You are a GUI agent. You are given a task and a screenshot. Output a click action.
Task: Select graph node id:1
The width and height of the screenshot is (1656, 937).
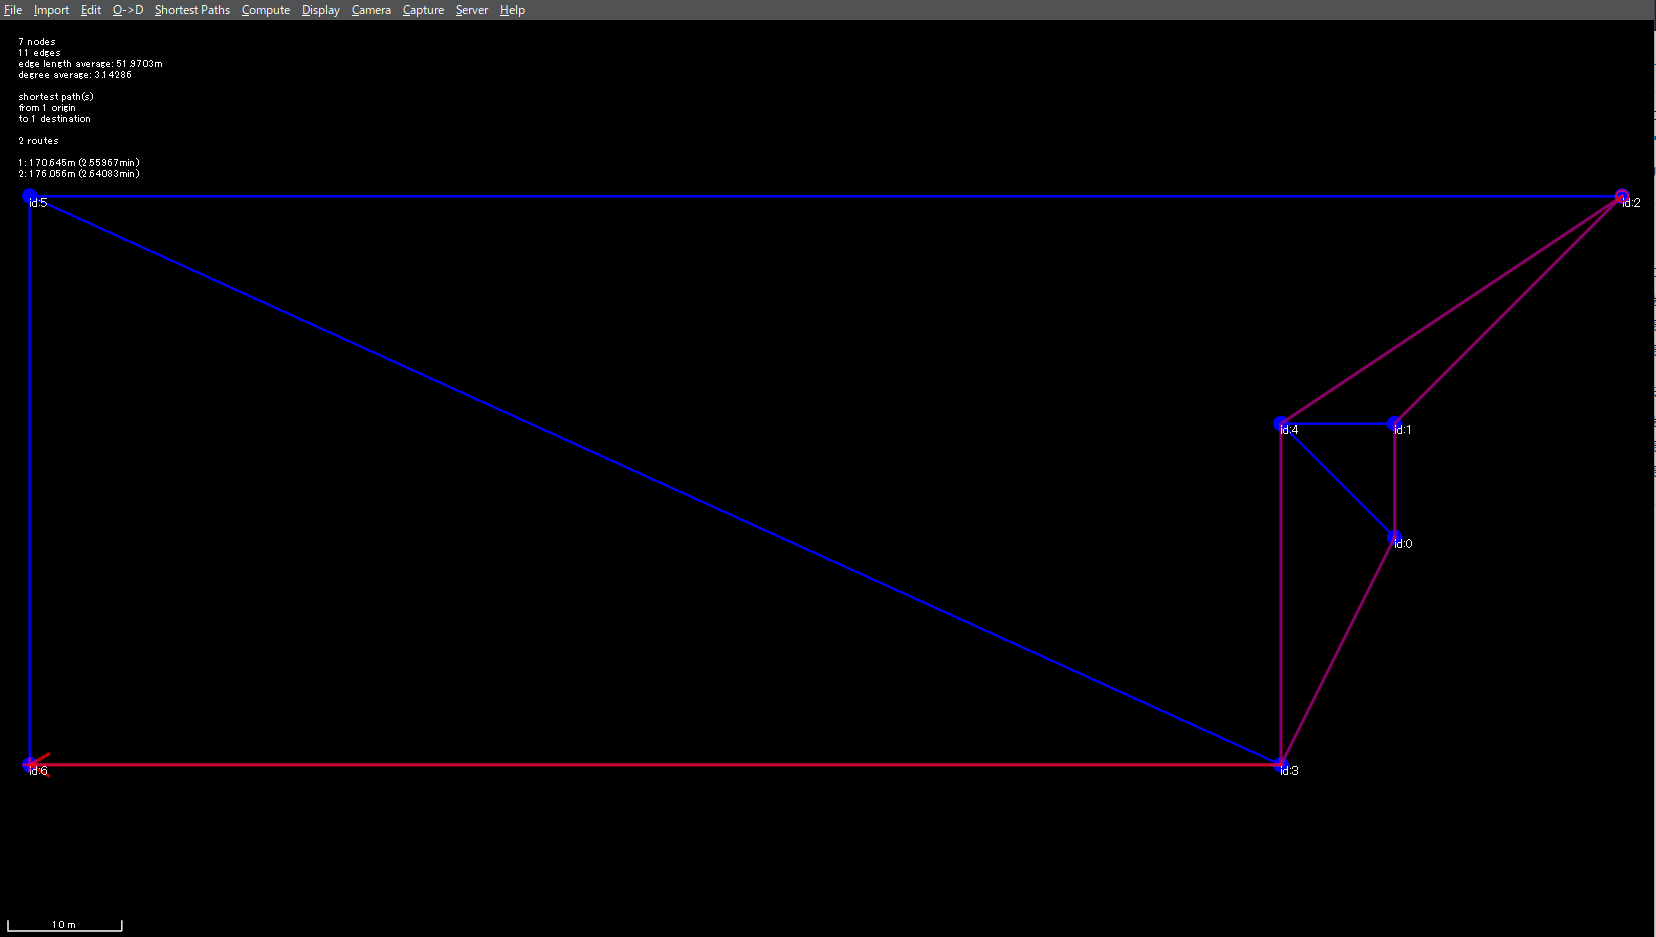tap(1395, 424)
